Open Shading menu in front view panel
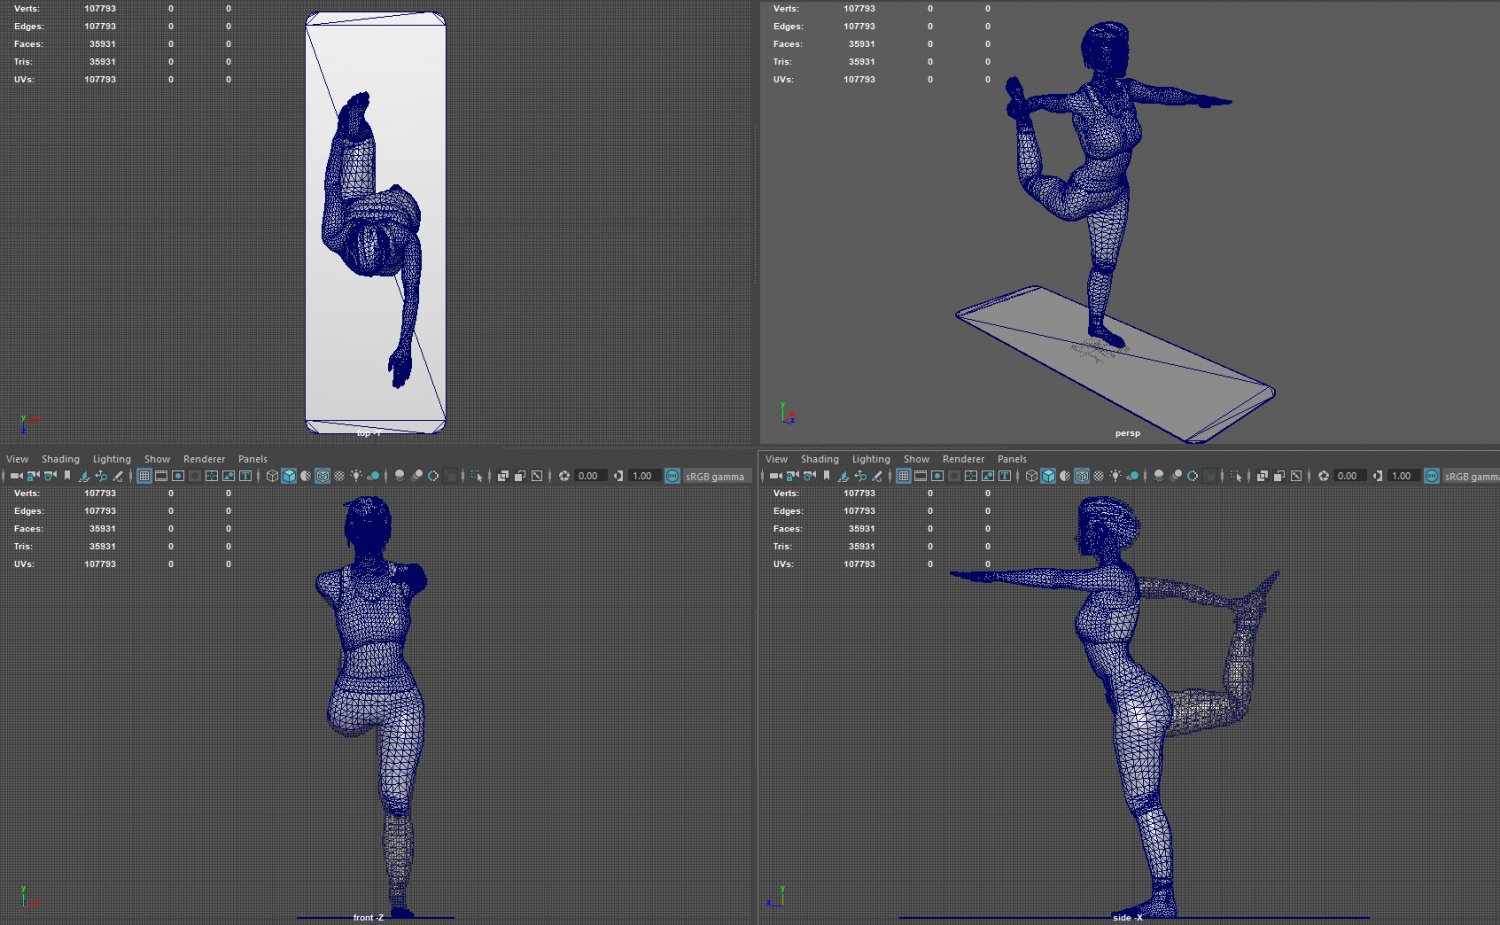The height and width of the screenshot is (925, 1500). [x=60, y=459]
